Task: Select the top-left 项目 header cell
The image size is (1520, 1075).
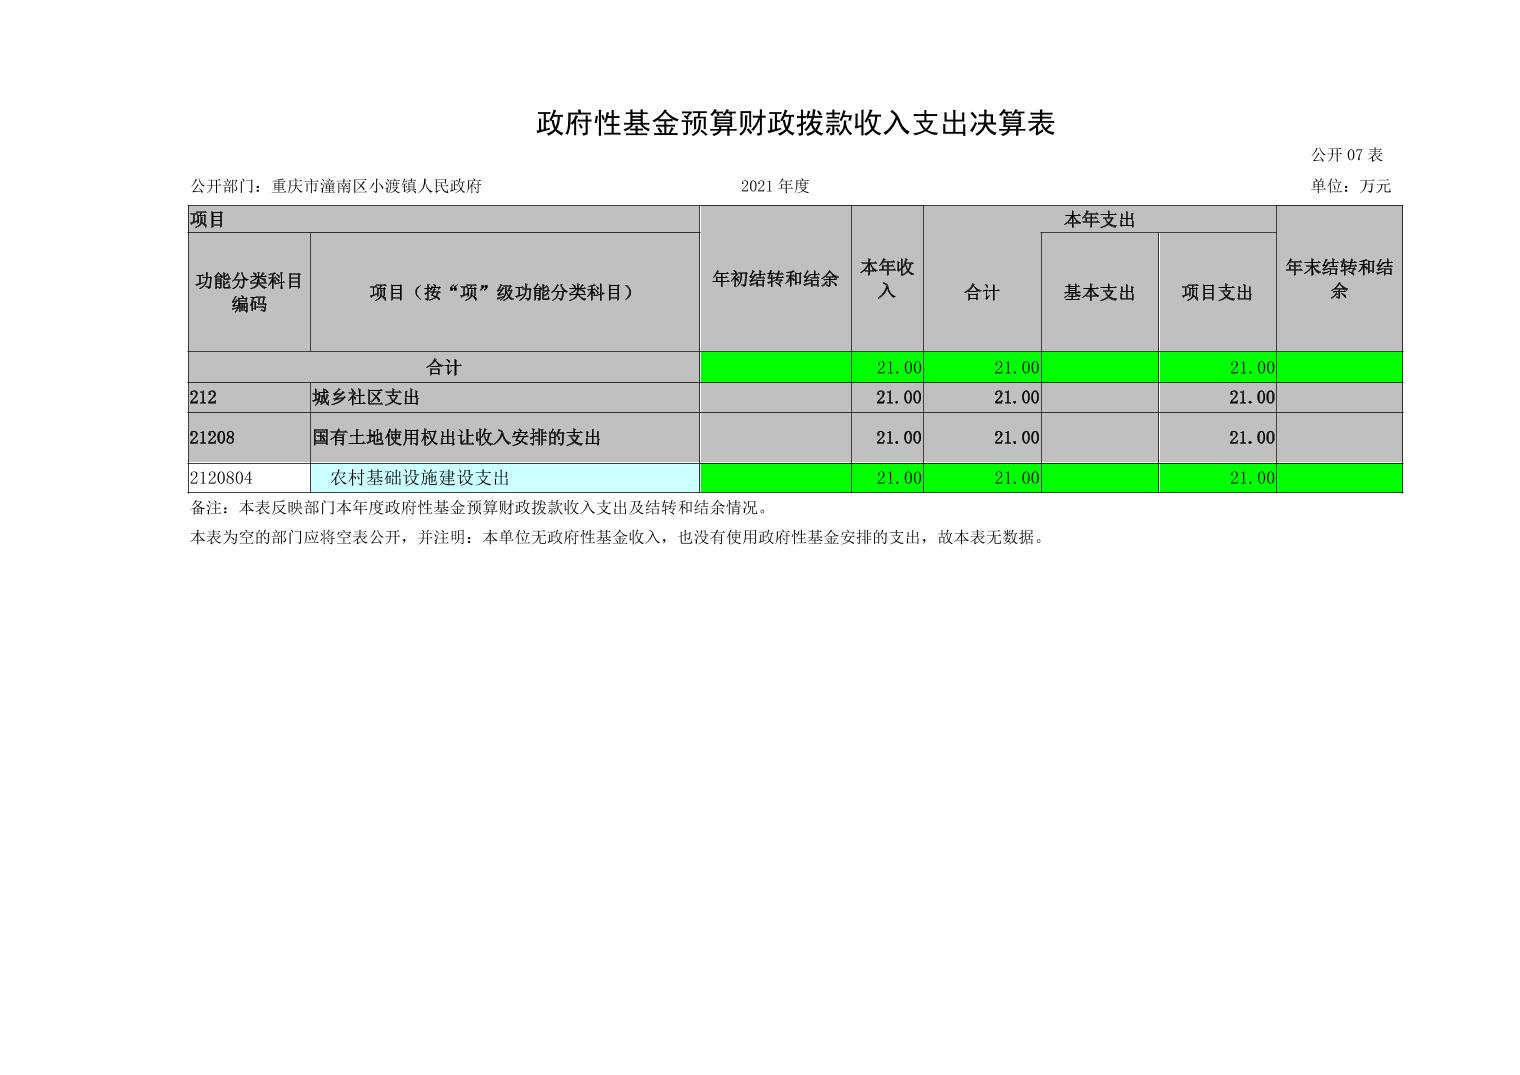Action: [444, 219]
